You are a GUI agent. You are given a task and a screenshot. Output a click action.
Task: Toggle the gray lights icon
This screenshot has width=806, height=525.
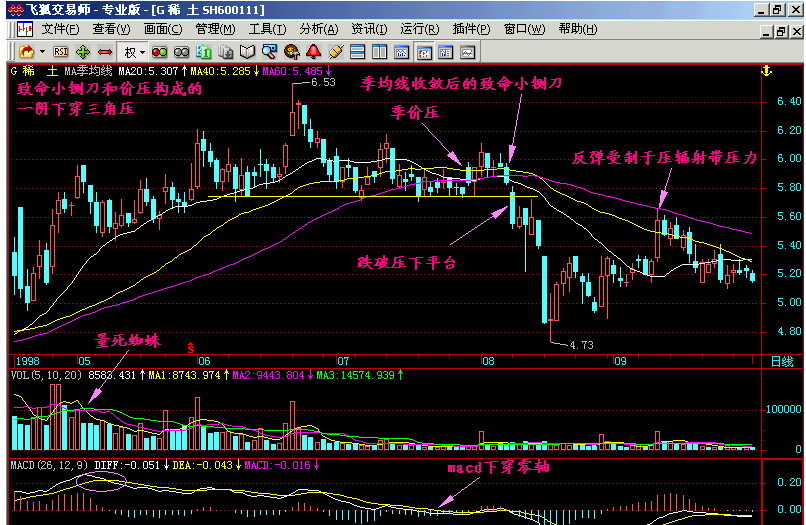pos(181,52)
